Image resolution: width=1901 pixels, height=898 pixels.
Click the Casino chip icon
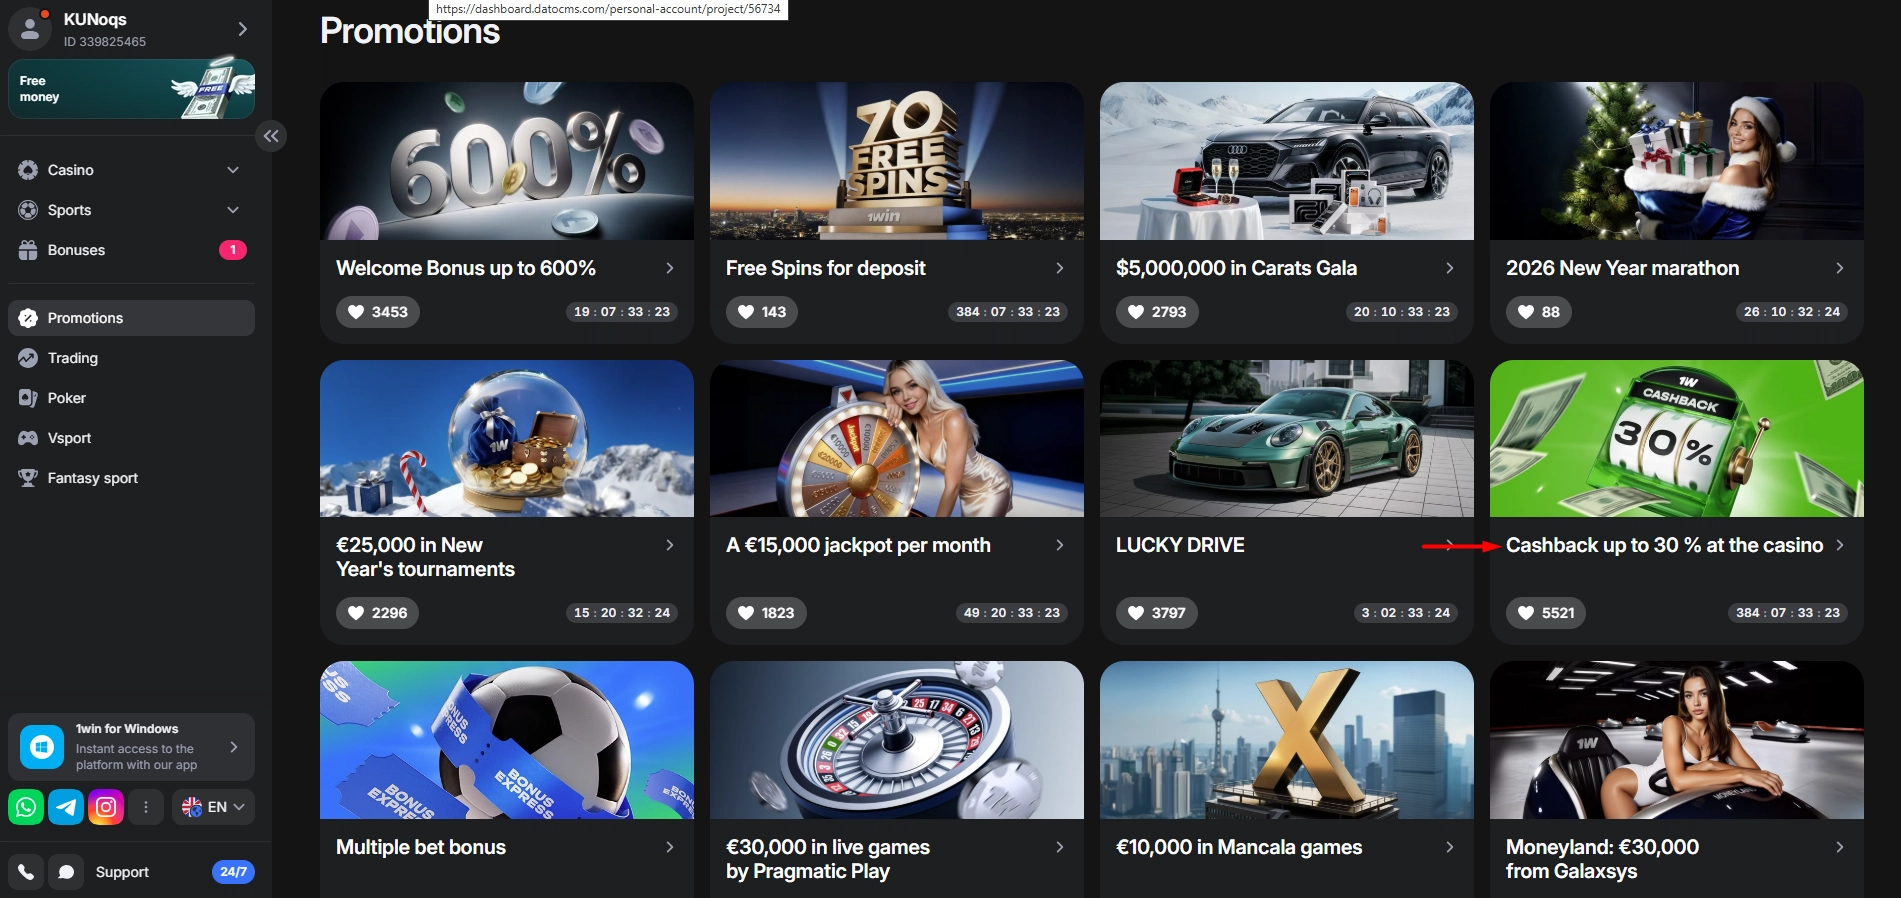28,170
